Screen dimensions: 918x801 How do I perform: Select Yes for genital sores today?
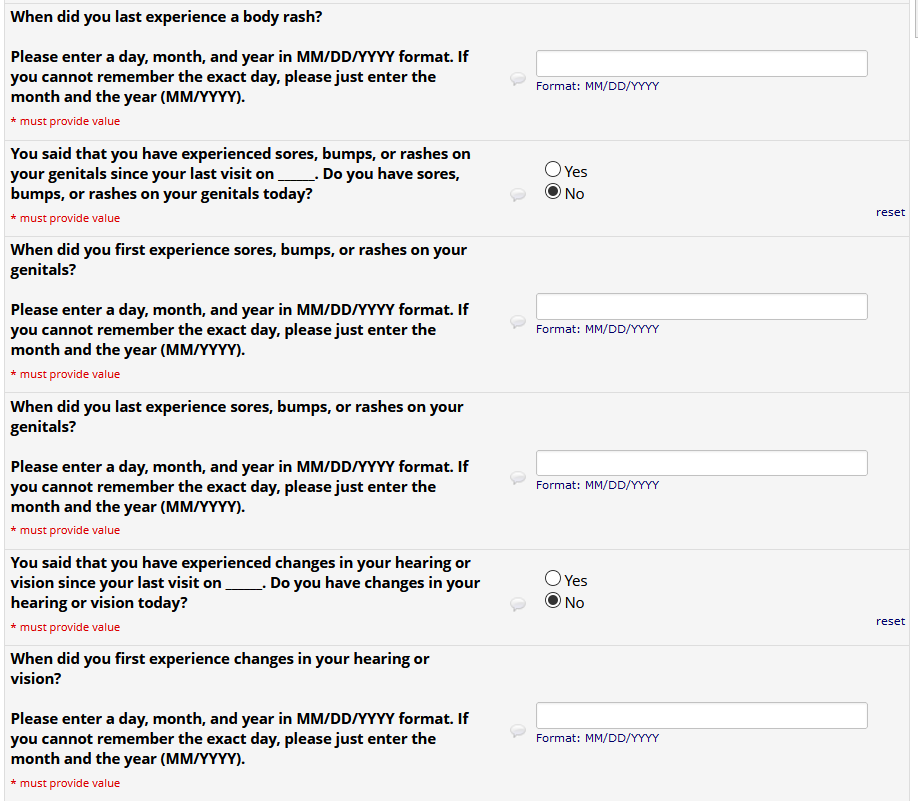pos(553,171)
